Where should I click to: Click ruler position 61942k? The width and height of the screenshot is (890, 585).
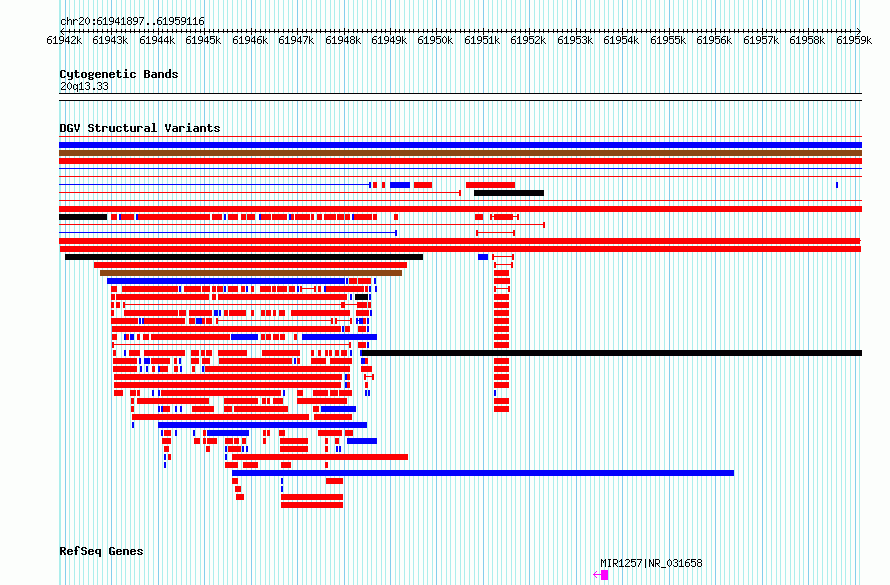point(64,40)
